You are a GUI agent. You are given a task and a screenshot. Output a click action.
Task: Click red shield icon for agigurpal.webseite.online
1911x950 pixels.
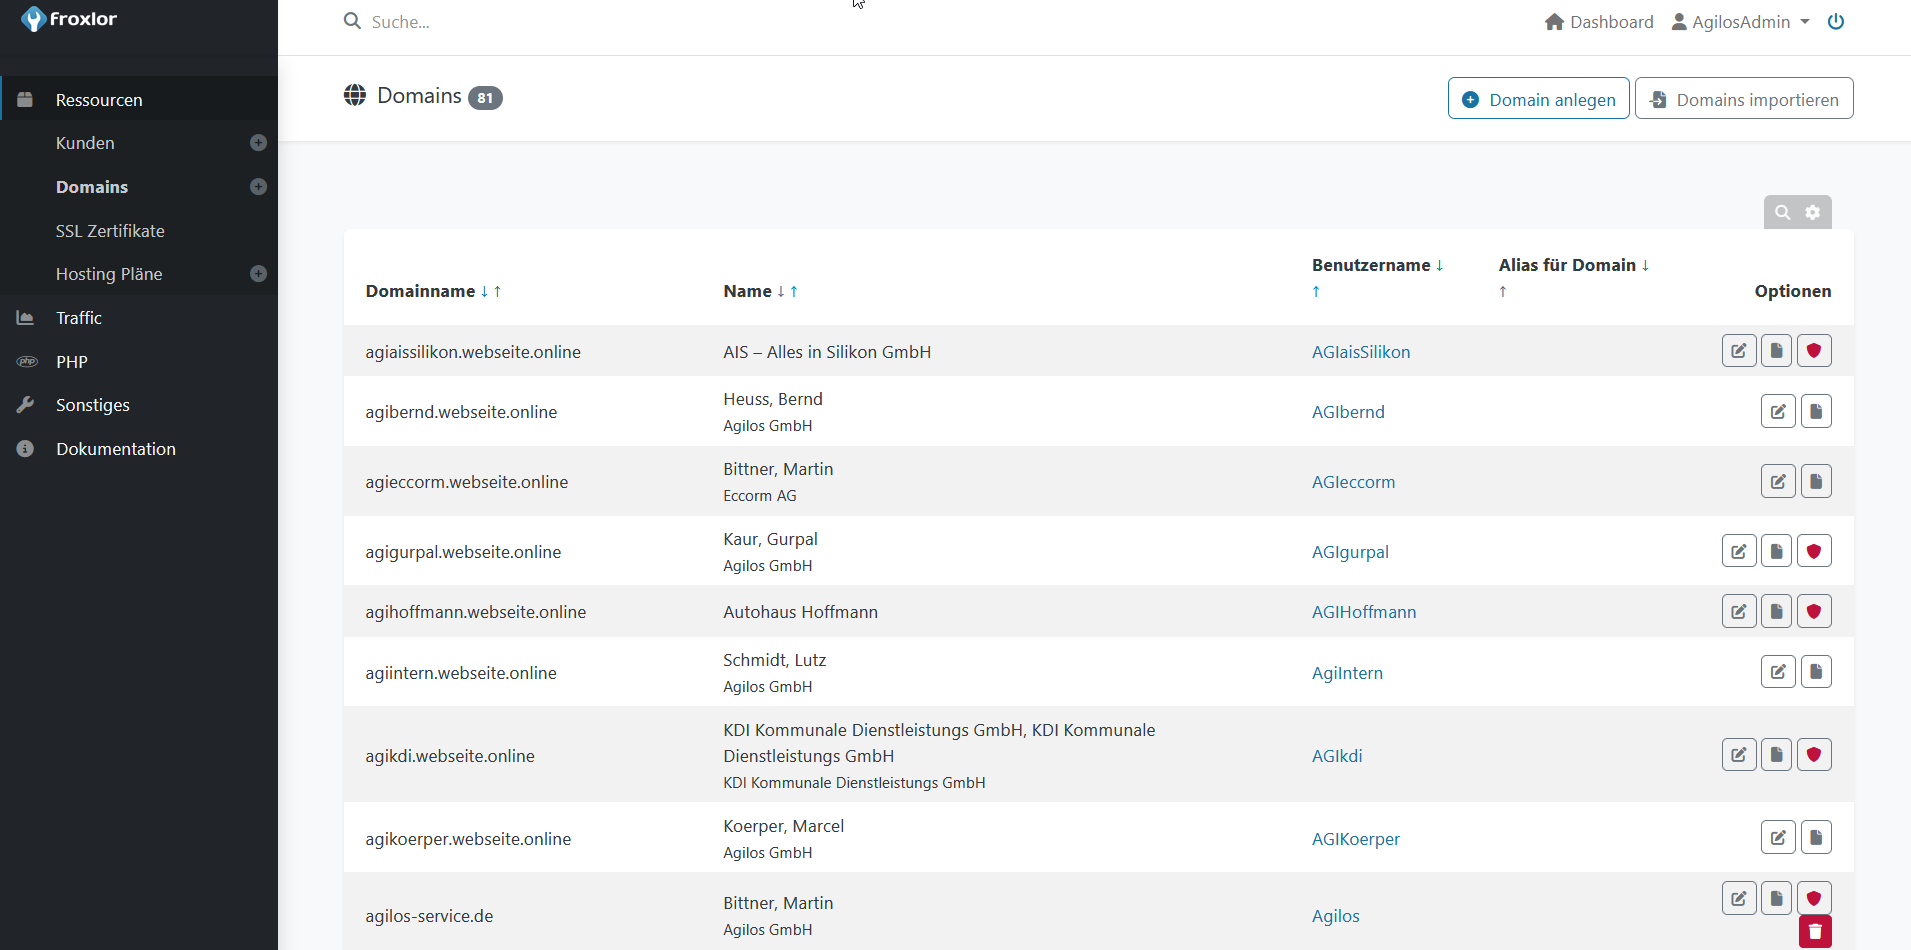[1814, 551]
